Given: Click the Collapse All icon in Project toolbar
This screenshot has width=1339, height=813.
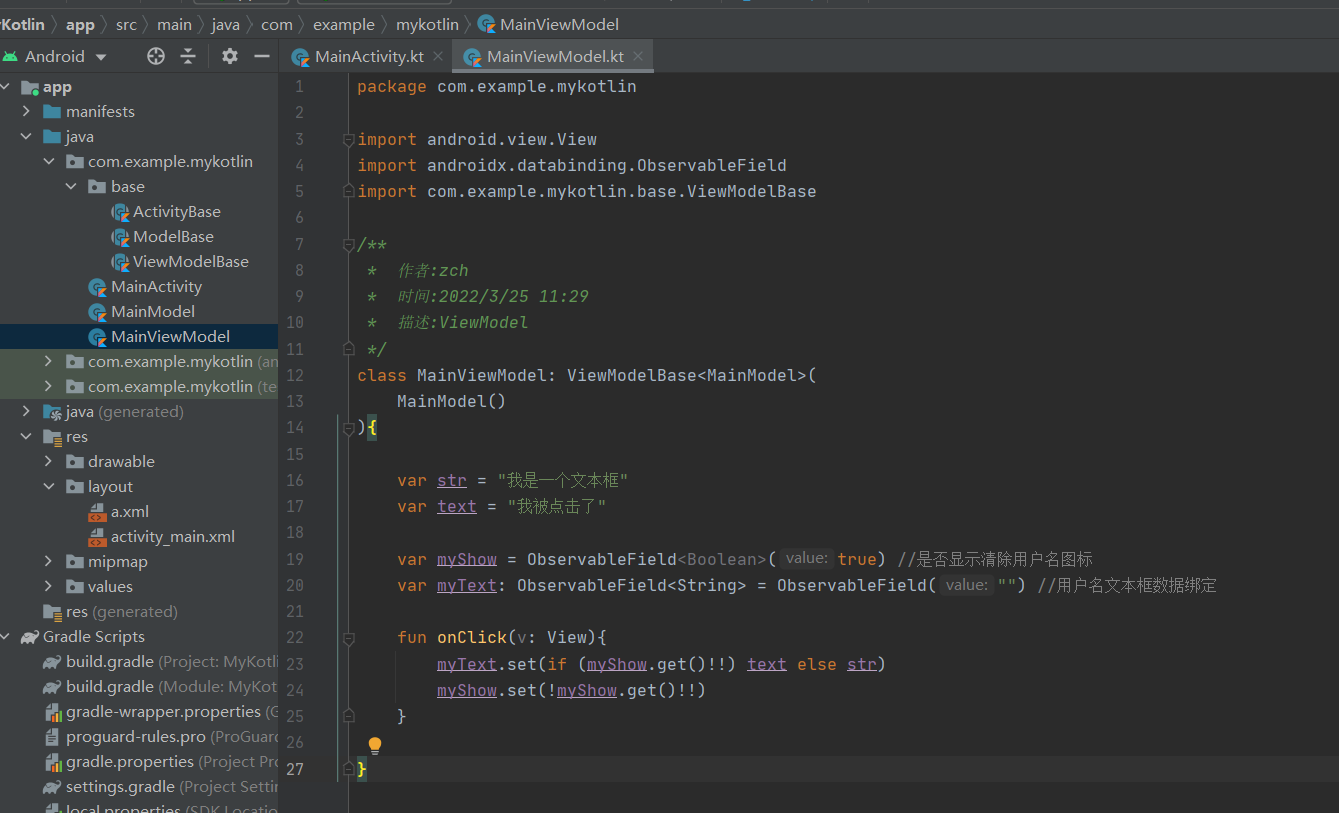Looking at the screenshot, I should pos(189,56).
